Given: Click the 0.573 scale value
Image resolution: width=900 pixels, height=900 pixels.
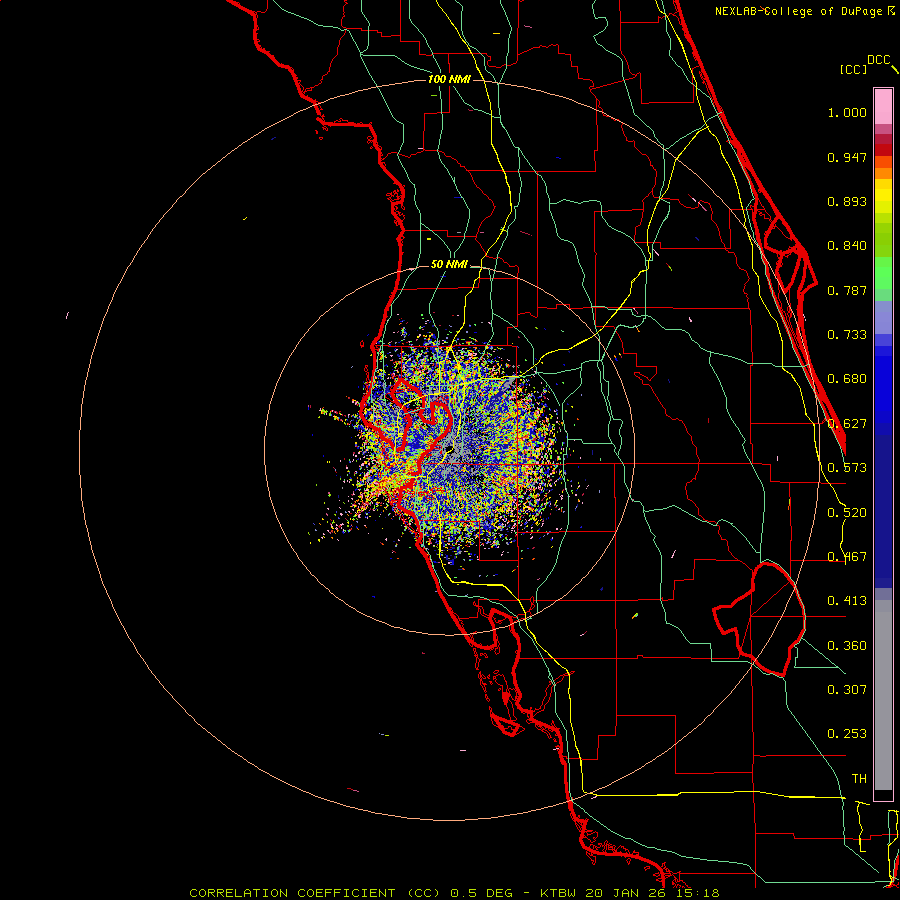Looking at the screenshot, I should pyautogui.click(x=847, y=468).
